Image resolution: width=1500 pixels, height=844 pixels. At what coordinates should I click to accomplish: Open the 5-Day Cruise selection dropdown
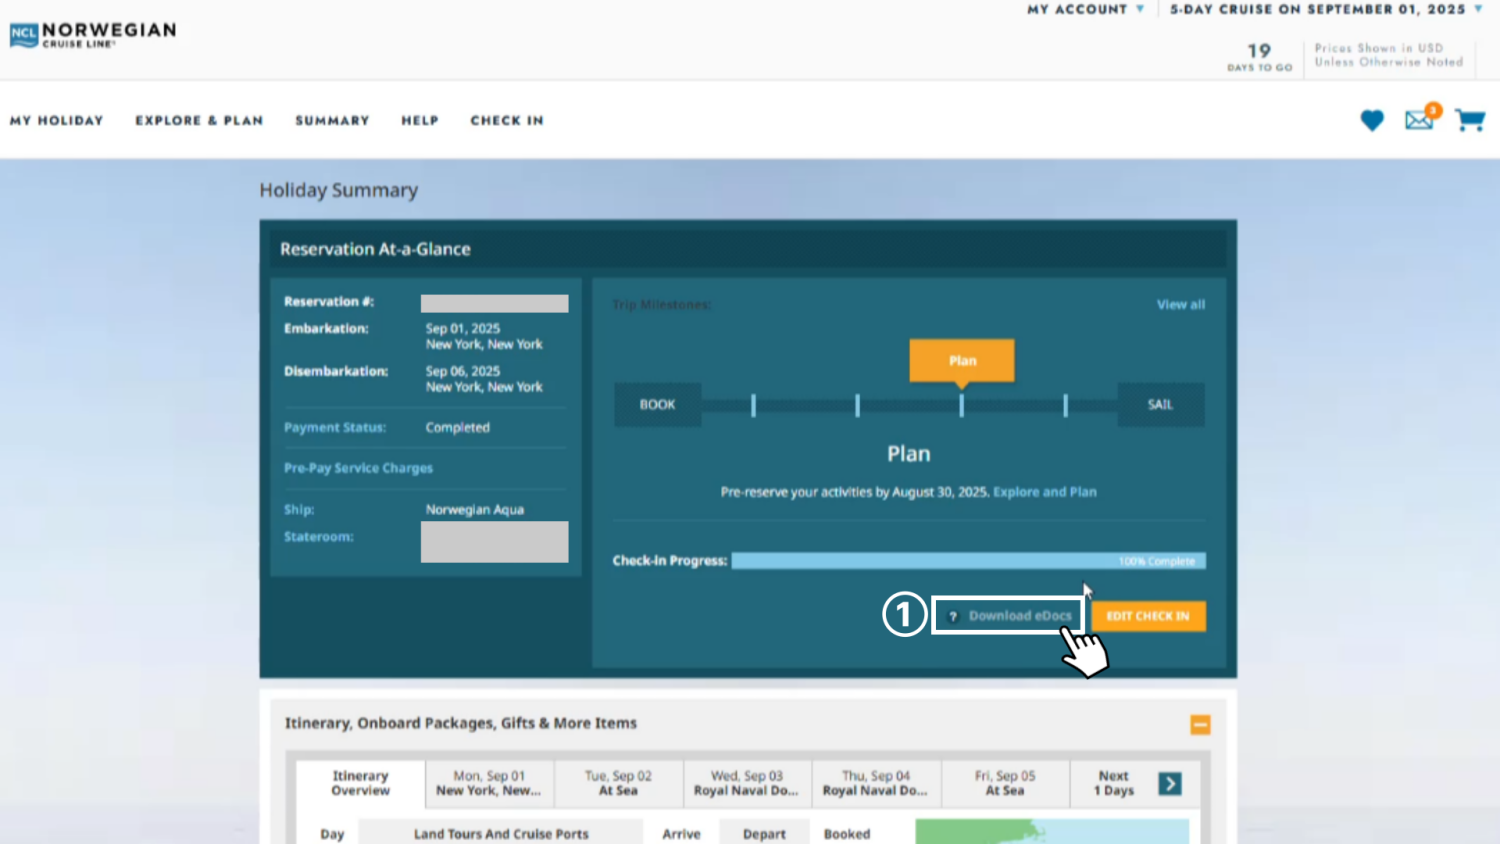coord(1326,9)
